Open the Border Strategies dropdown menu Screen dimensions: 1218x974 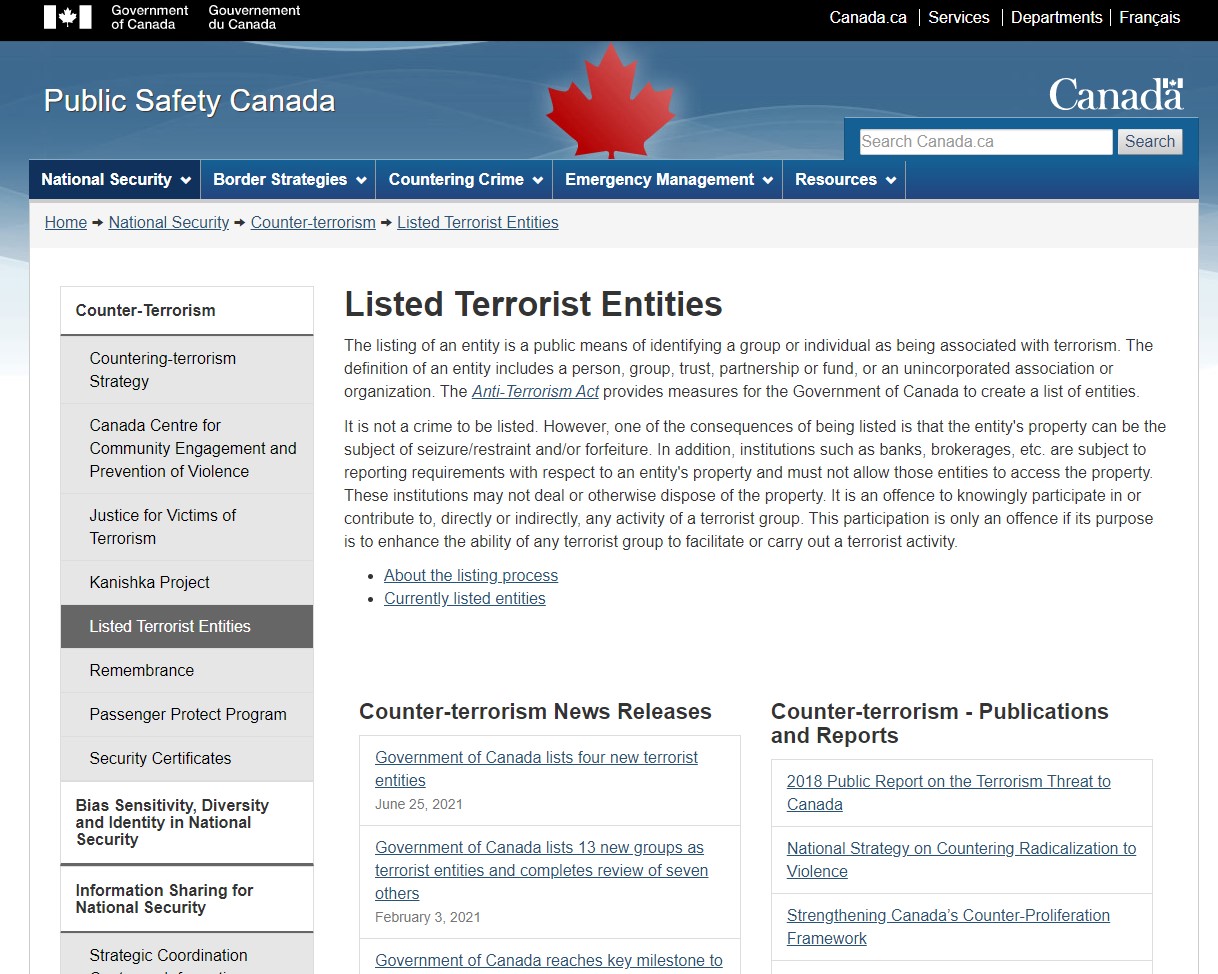pos(288,180)
